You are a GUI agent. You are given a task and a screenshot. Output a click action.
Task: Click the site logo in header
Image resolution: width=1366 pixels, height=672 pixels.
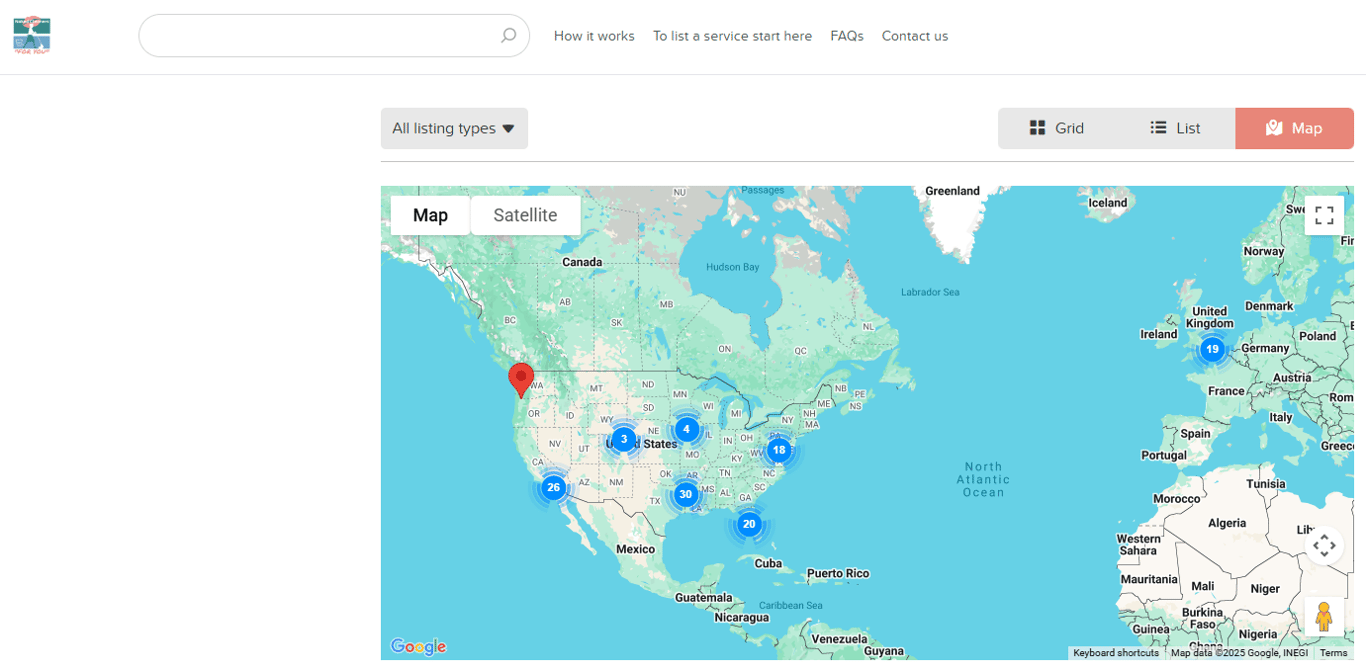(x=32, y=35)
